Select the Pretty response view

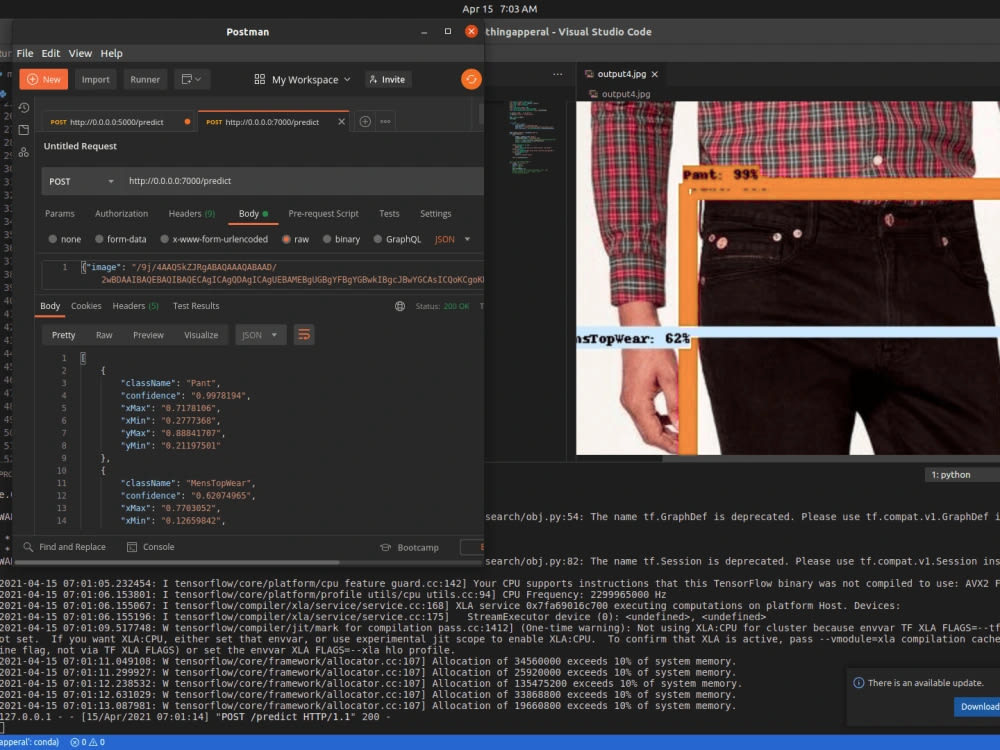click(63, 335)
